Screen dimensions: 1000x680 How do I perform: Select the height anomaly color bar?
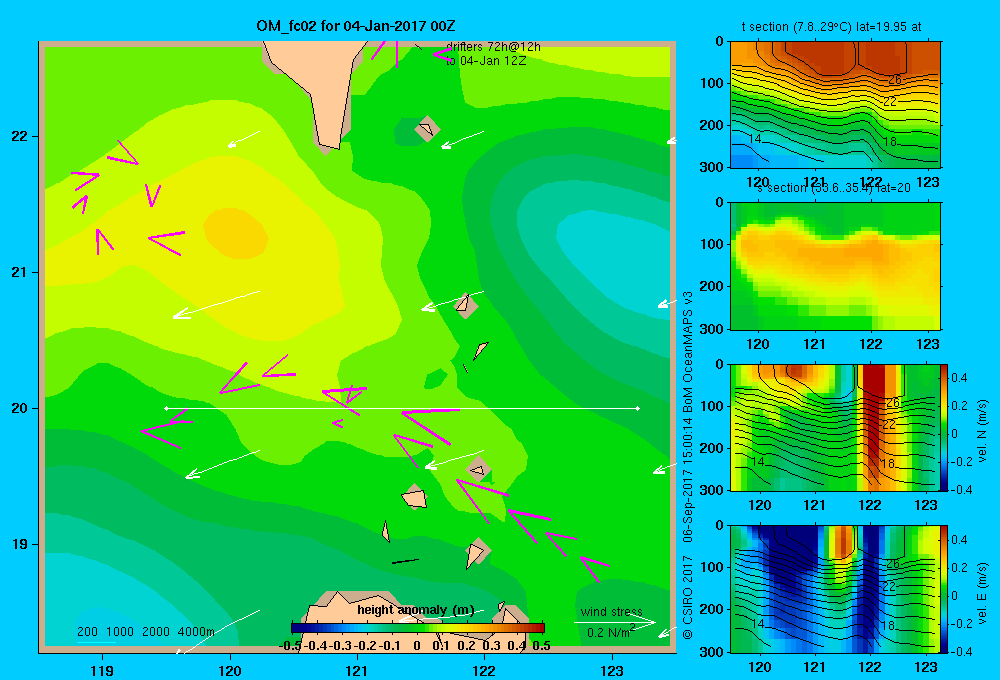418,628
